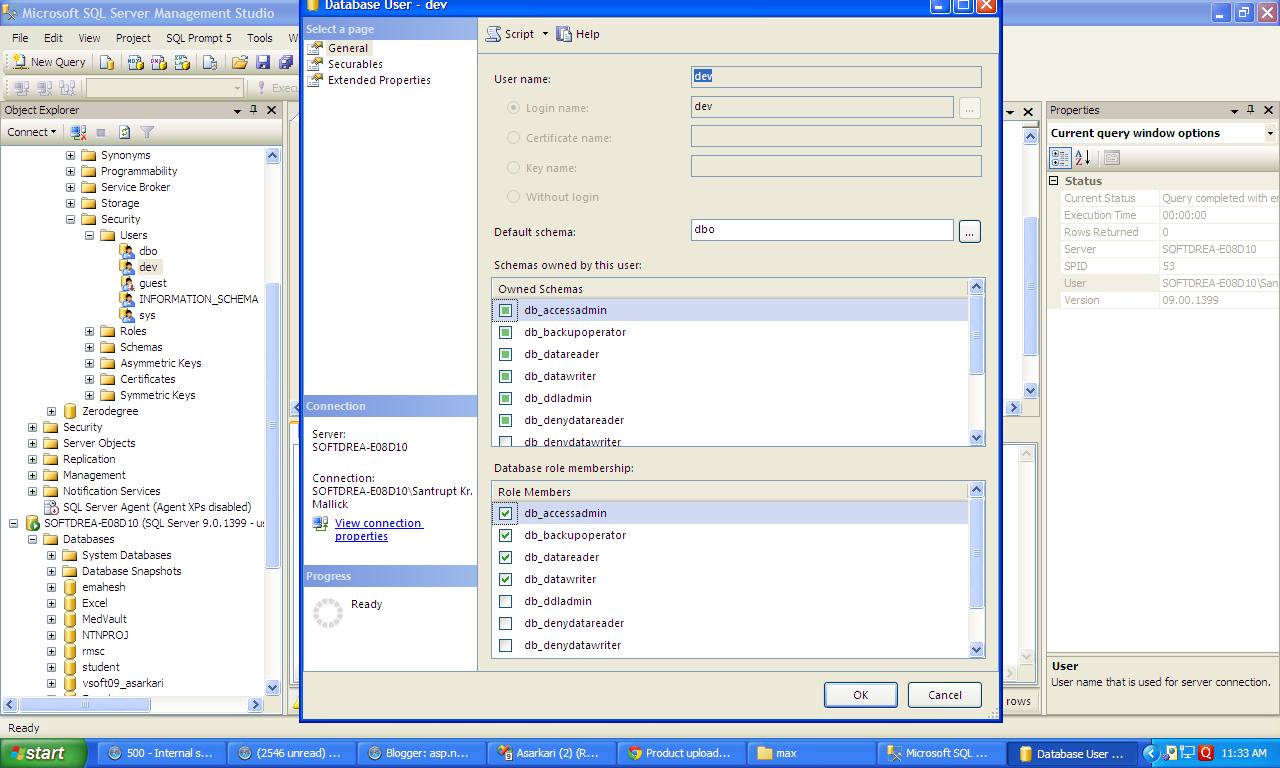Click the Save All toolbar icon
1280x768 pixels.
click(x=286, y=62)
